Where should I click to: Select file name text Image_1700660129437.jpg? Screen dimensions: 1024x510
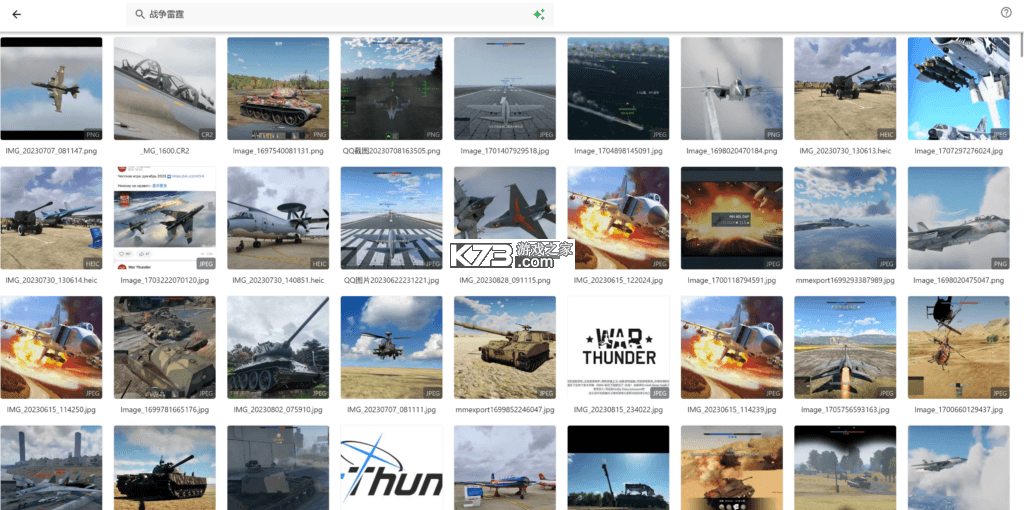point(959,409)
